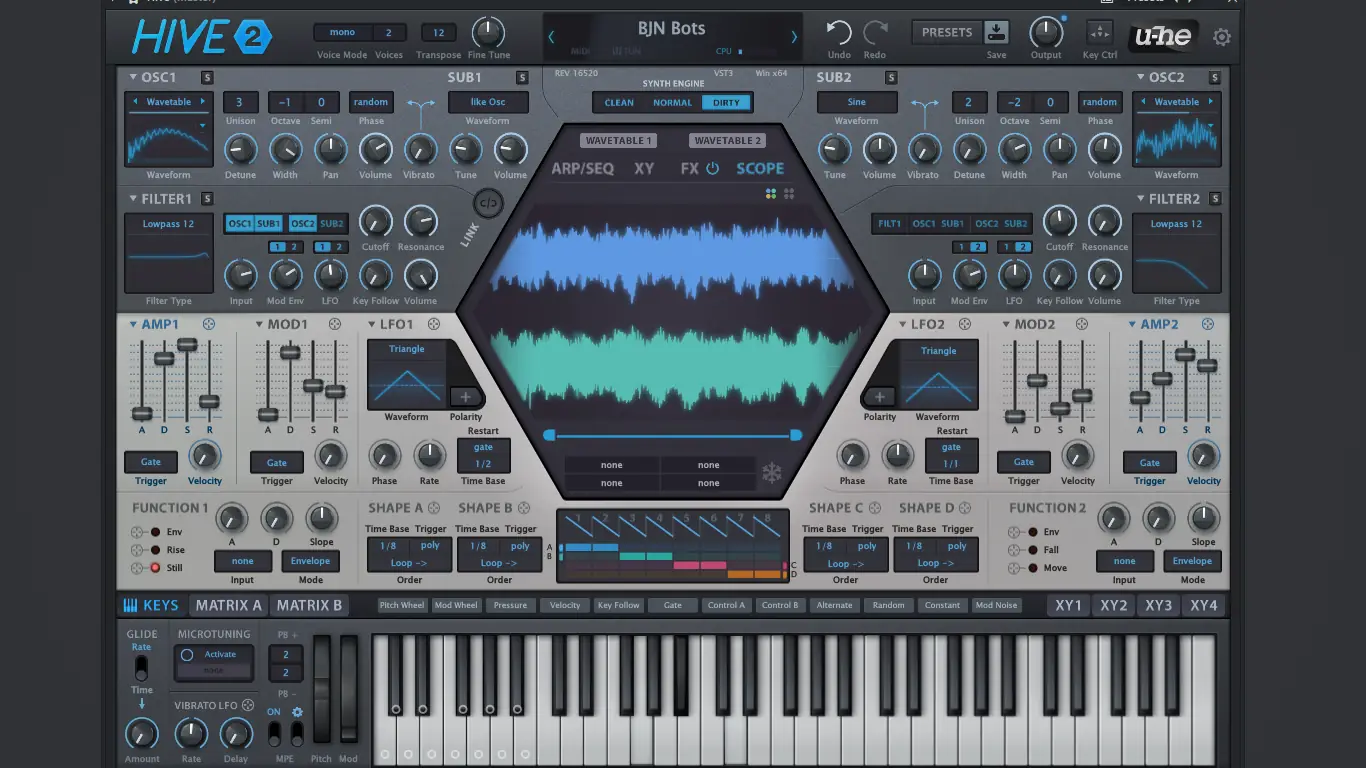The width and height of the screenshot is (1366, 768).
Task: Open the SHAPE C preset wheel icon
Action: [875, 508]
